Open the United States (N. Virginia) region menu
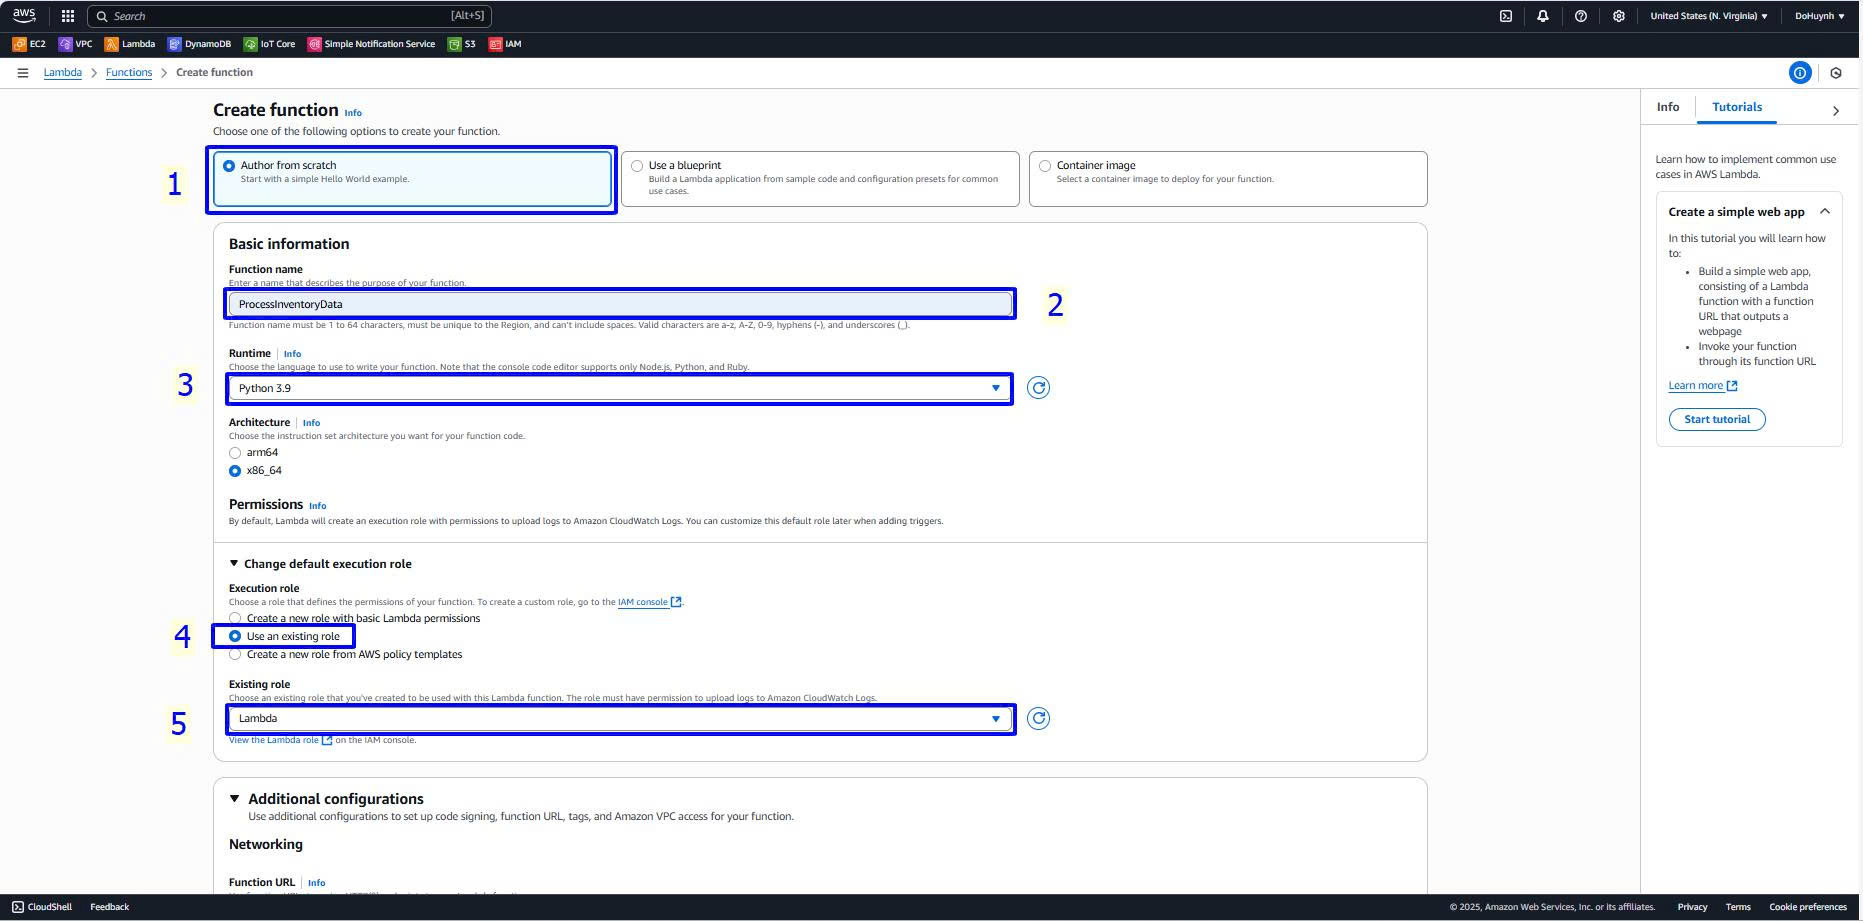Image resolution: width=1863 pixels, height=921 pixels. [x=1708, y=16]
